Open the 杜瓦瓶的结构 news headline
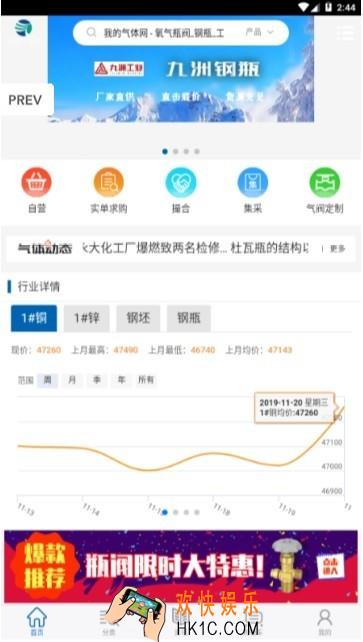Image resolution: width=363 pixels, height=642 pixels. point(270,248)
